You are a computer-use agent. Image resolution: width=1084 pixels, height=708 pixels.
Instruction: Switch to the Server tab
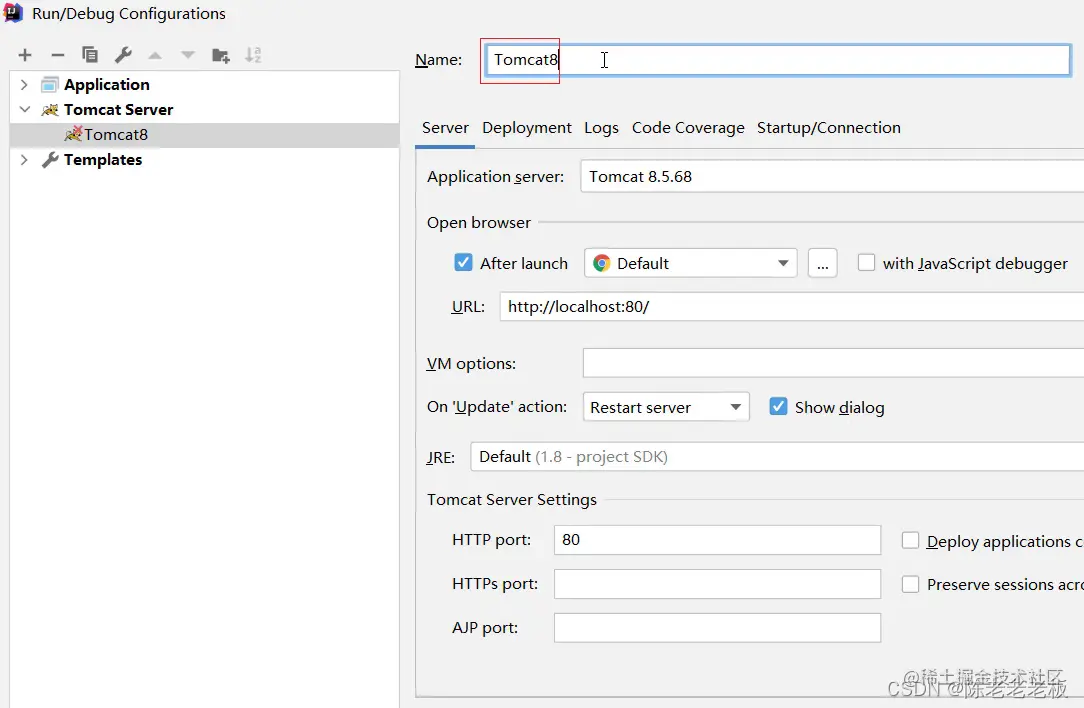click(x=445, y=128)
